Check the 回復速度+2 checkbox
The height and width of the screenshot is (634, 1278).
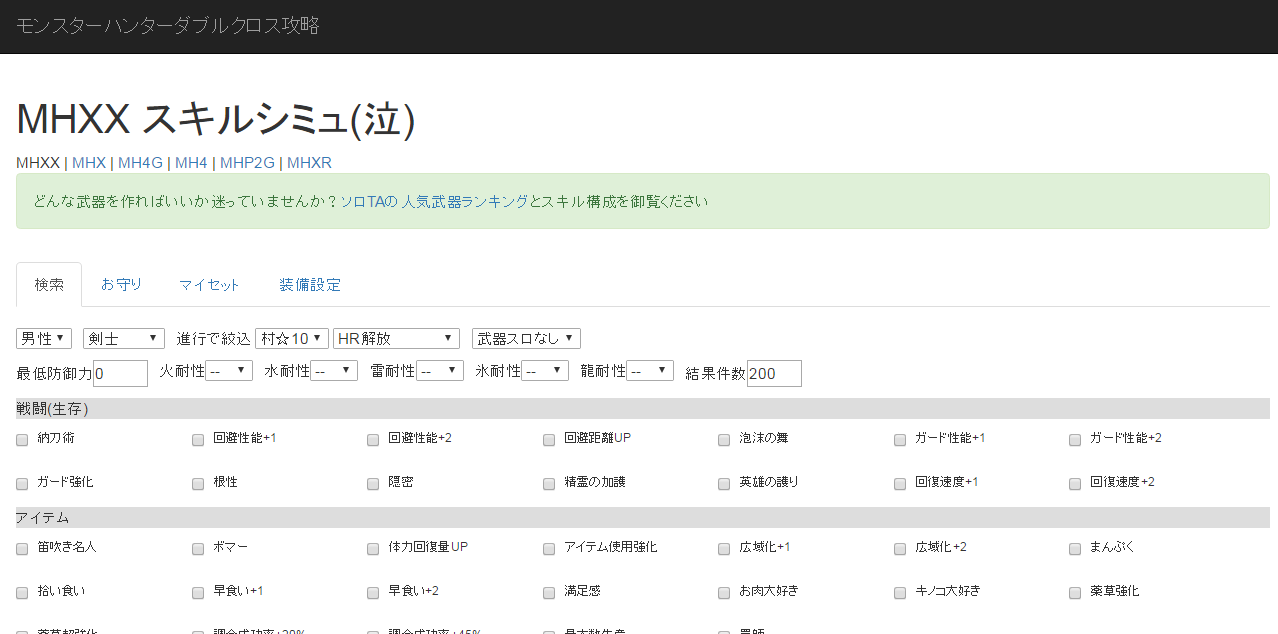click(1075, 484)
